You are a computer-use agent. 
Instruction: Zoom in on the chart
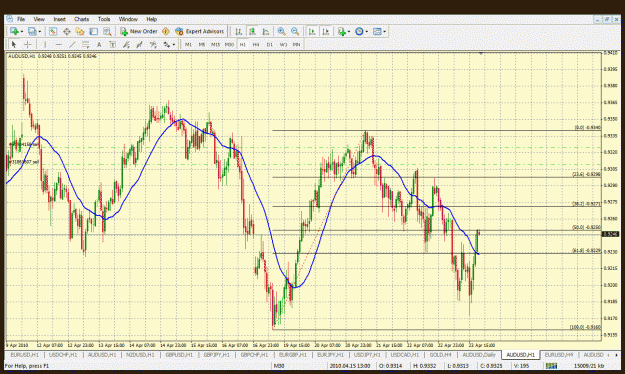click(281, 31)
